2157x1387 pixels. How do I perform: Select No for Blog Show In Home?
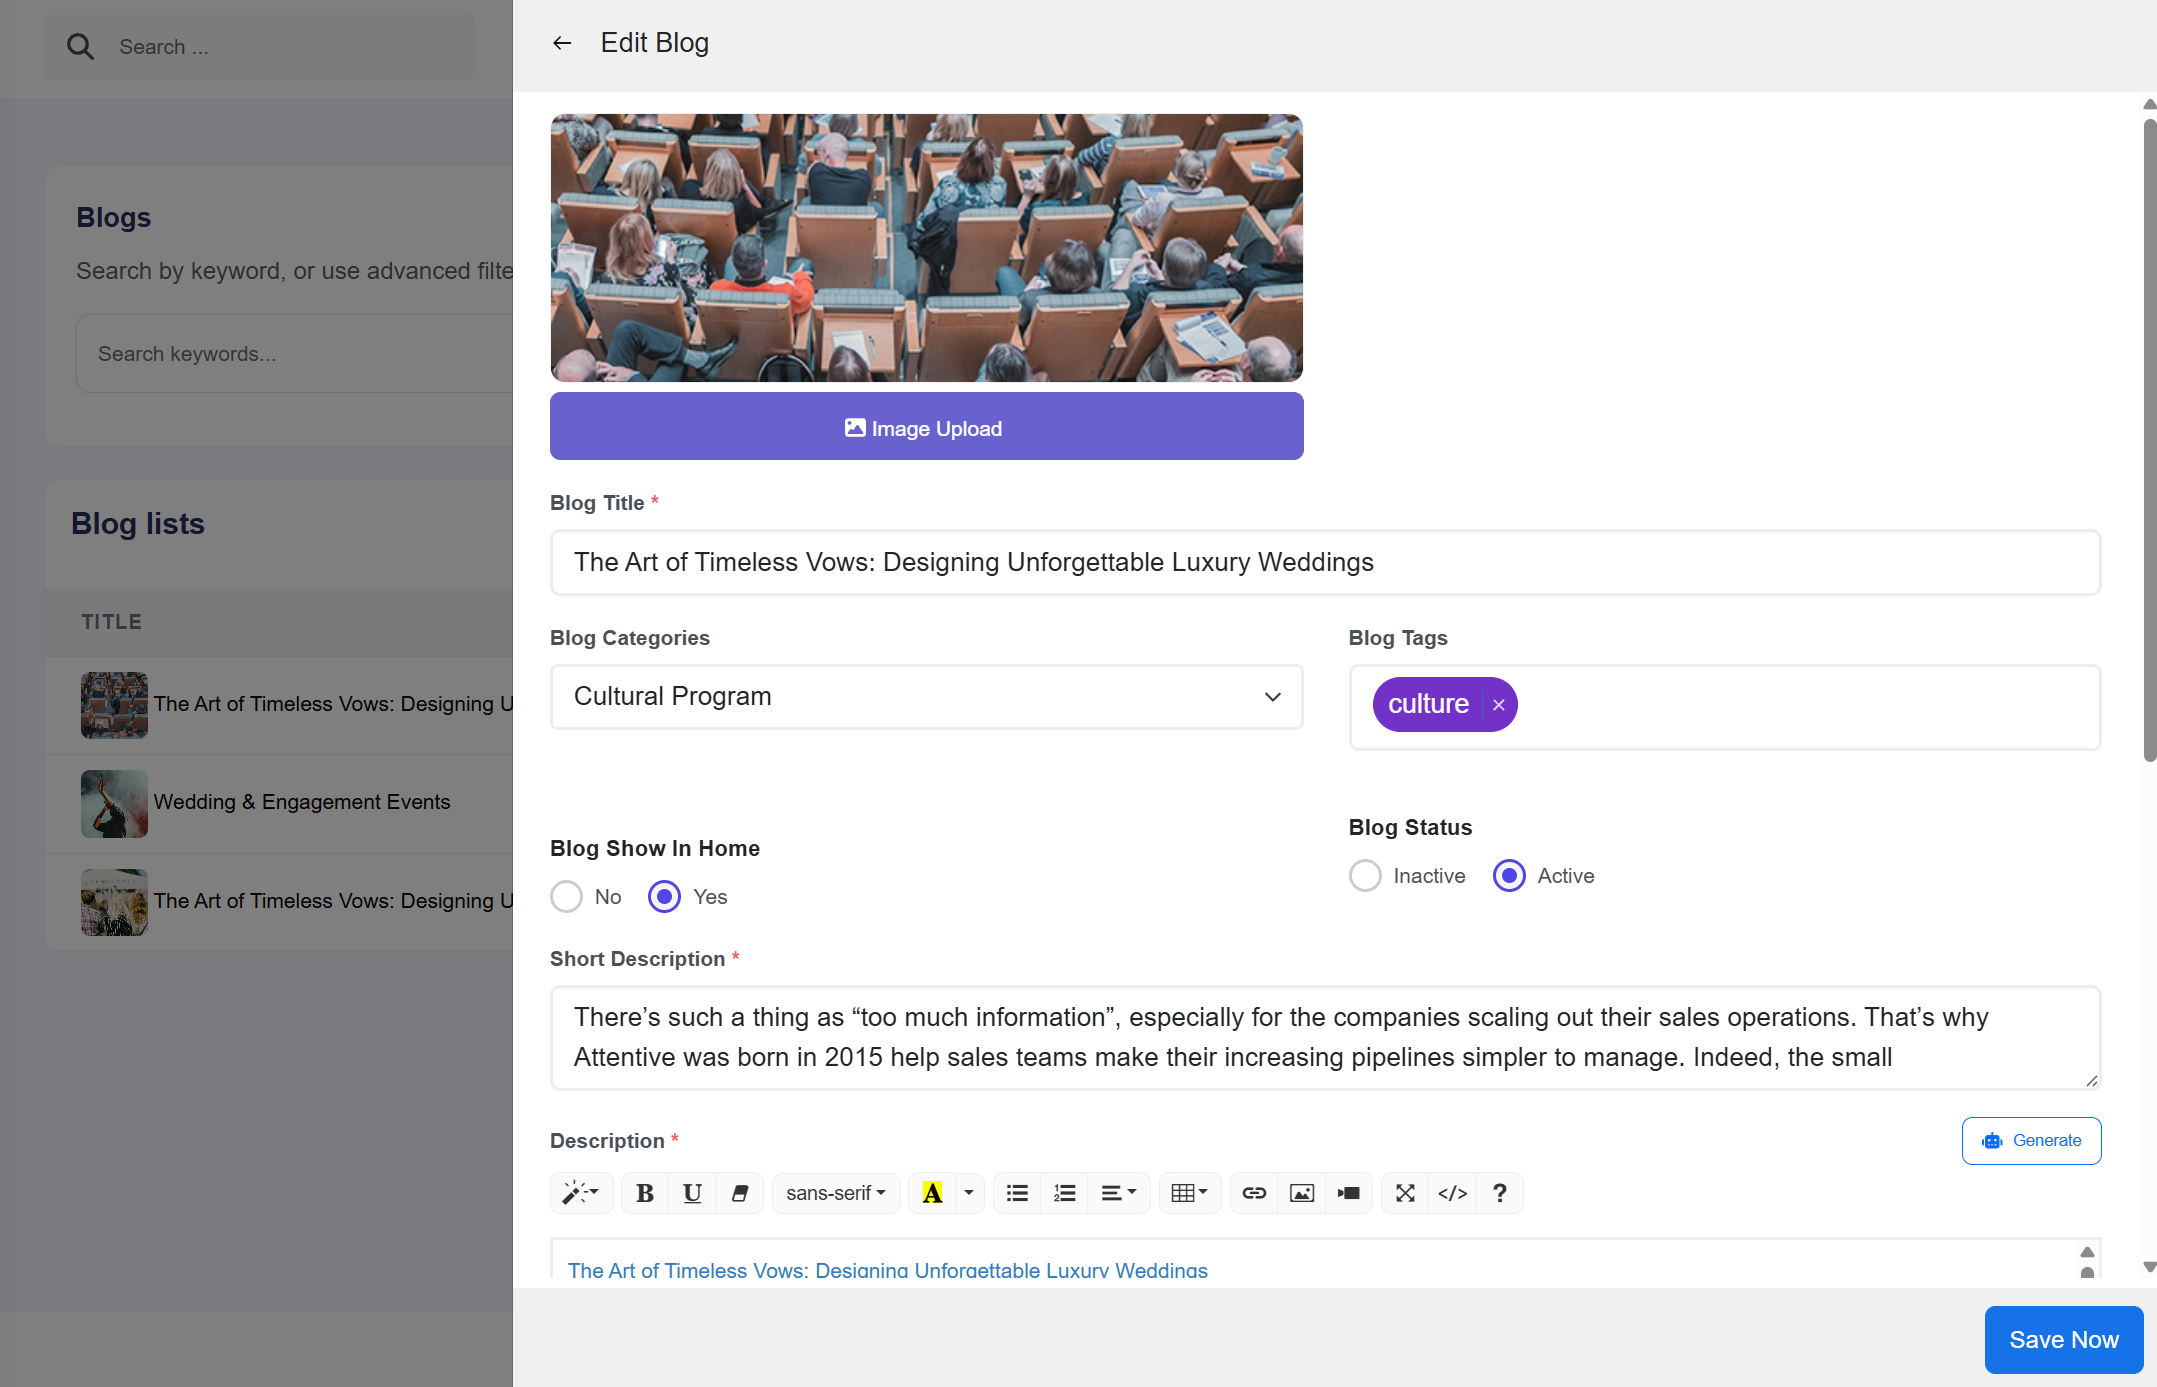click(x=567, y=897)
